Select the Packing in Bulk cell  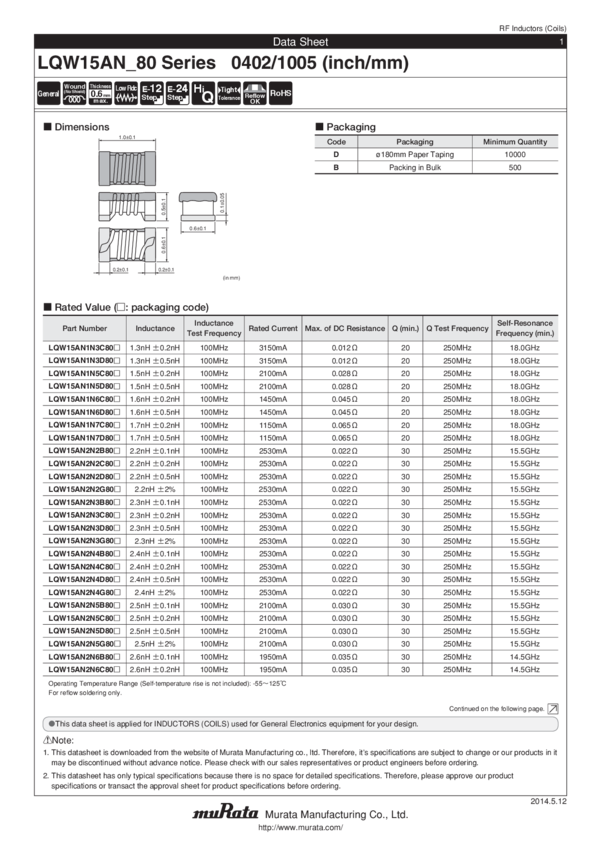(x=415, y=168)
